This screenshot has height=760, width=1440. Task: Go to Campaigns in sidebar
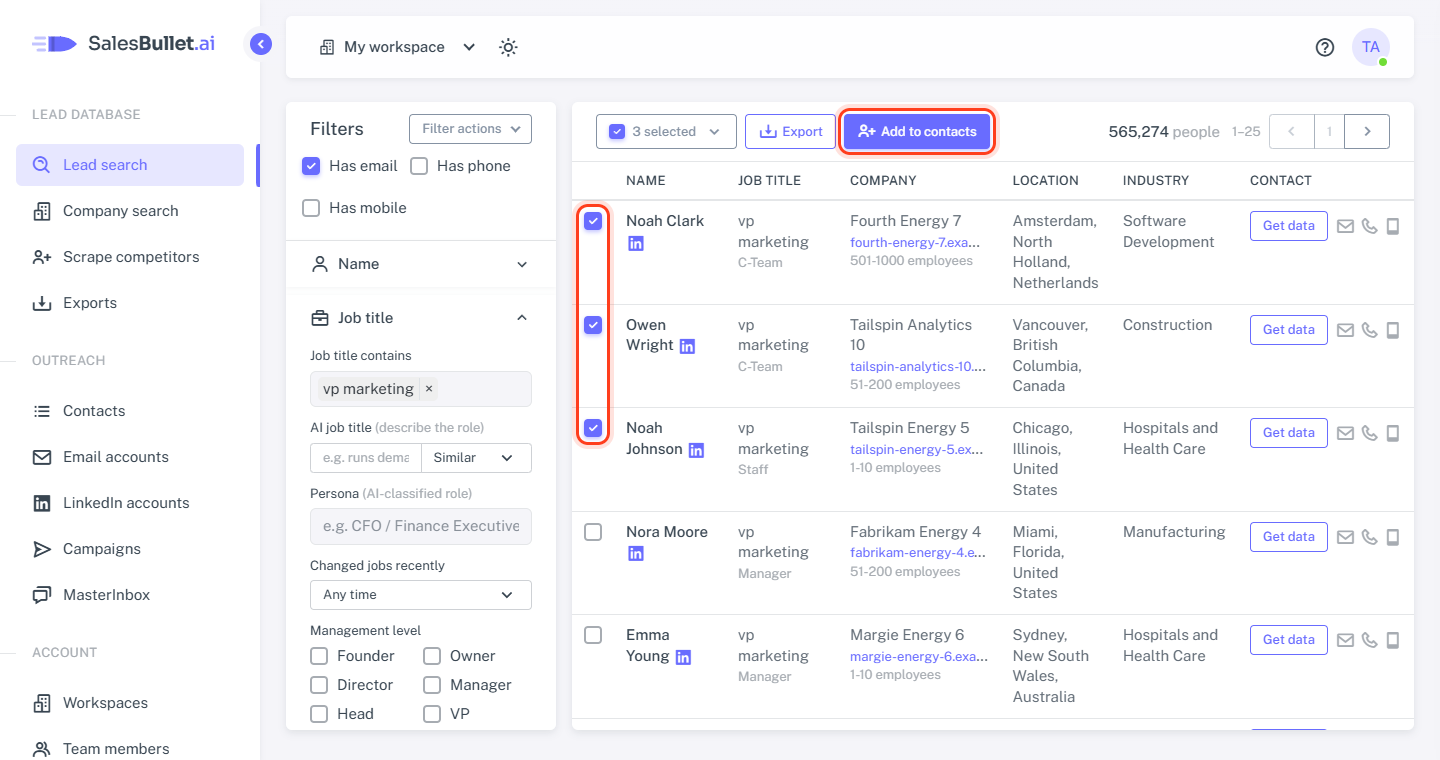pos(130,549)
